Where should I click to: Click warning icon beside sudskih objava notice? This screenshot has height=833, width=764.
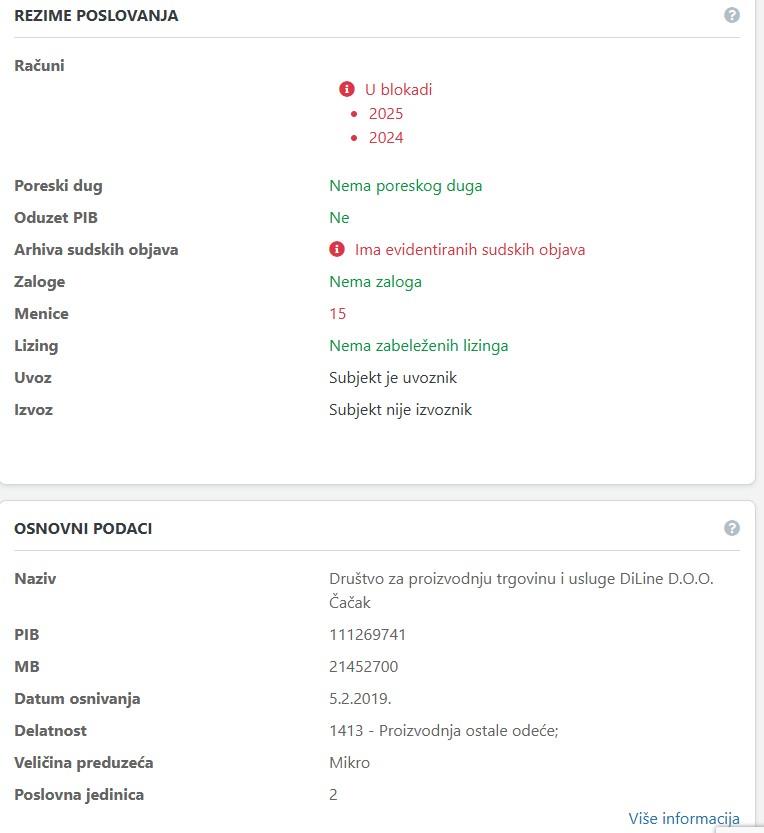coord(337,249)
